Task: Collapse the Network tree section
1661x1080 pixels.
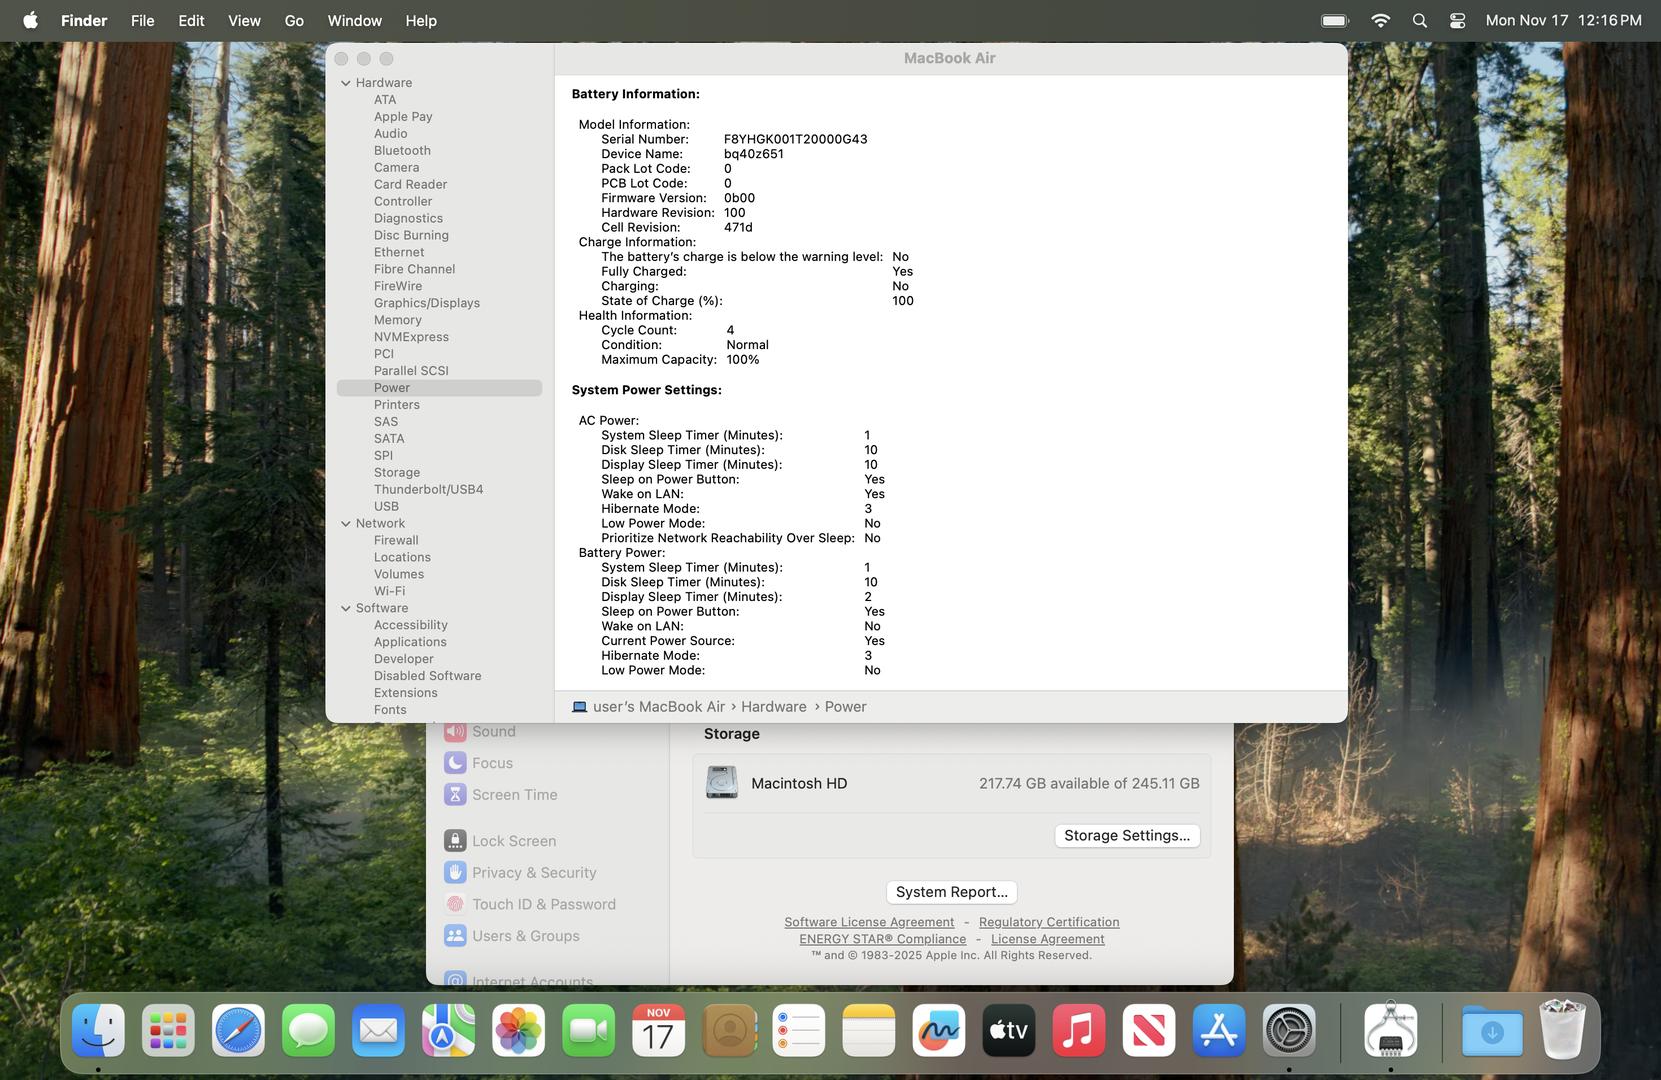Action: click(x=346, y=524)
